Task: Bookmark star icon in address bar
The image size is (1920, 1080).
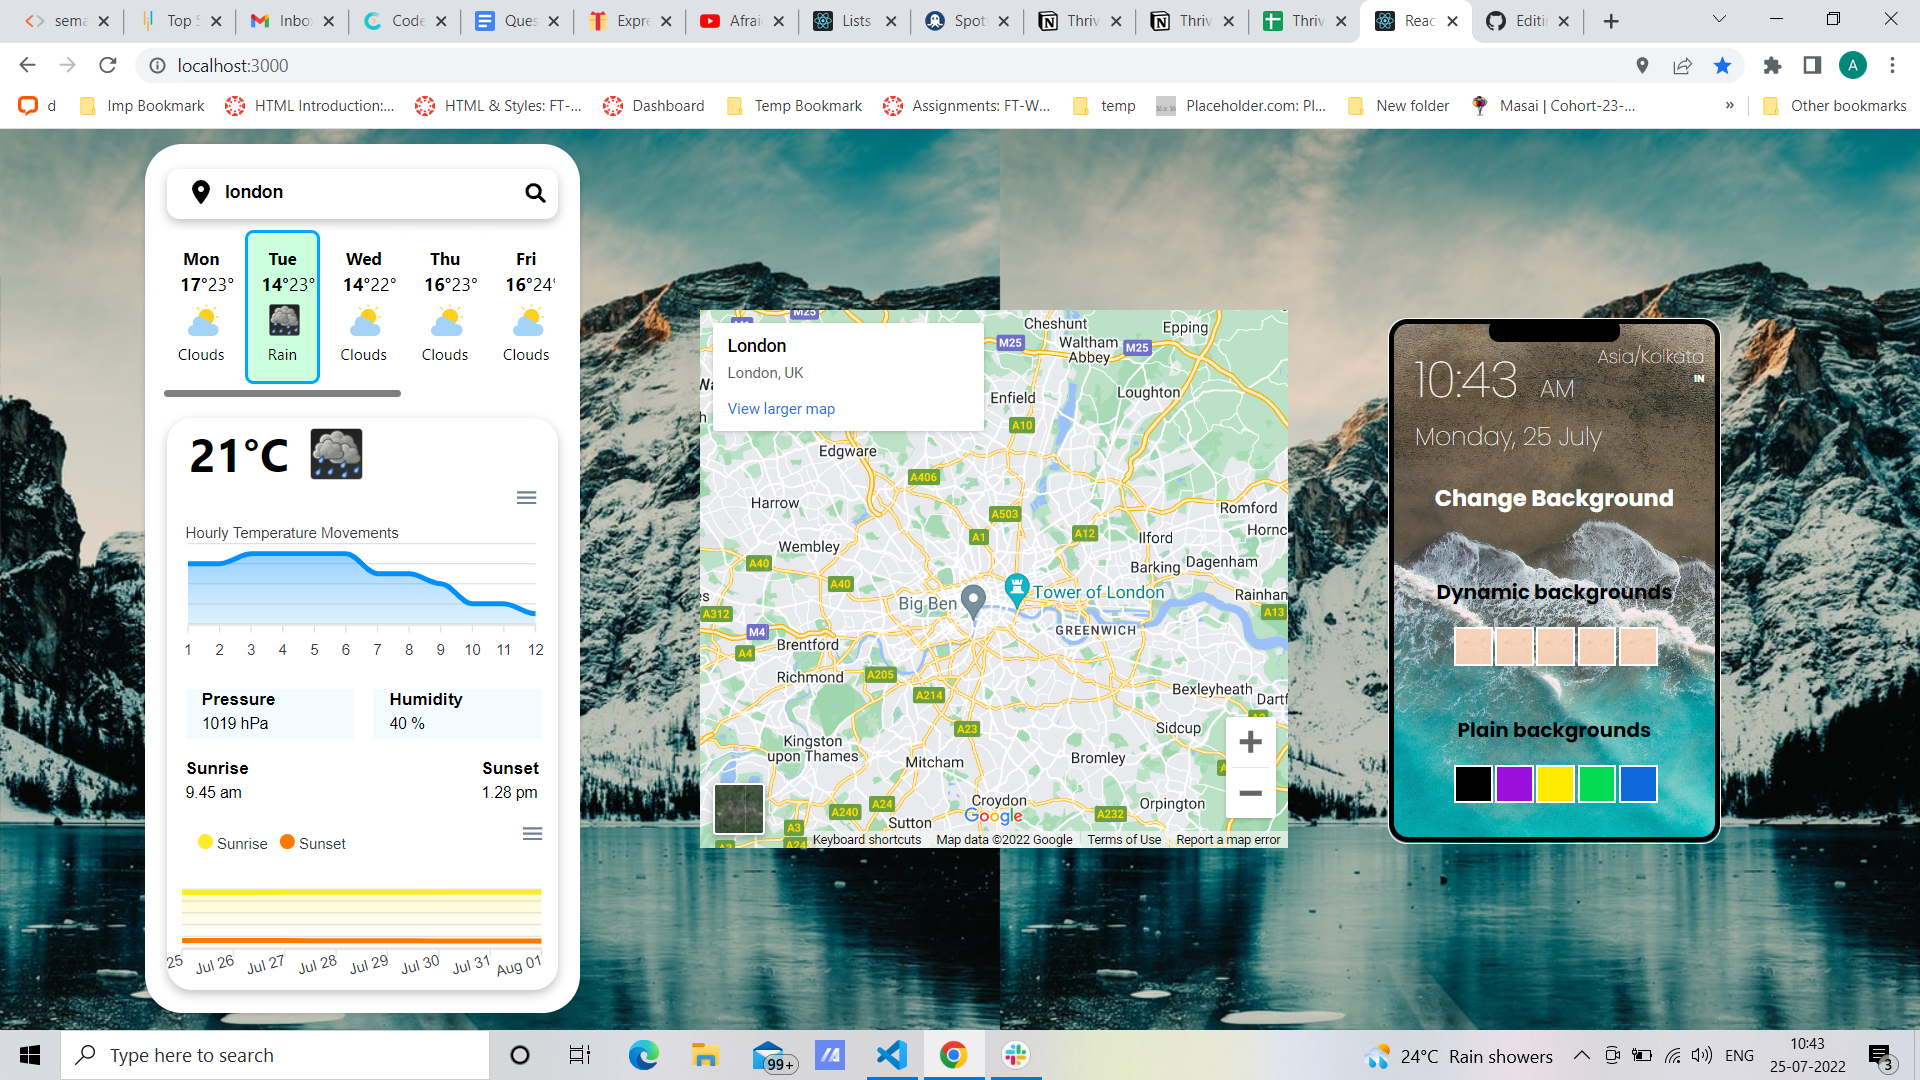Action: tap(1722, 66)
